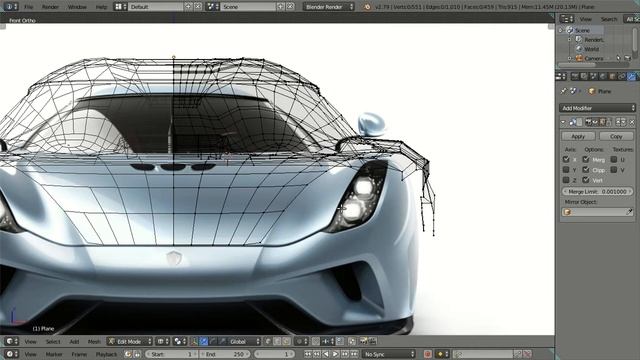Open the Render Layers properties tab
The image size is (640, 360).
click(x=584, y=76)
